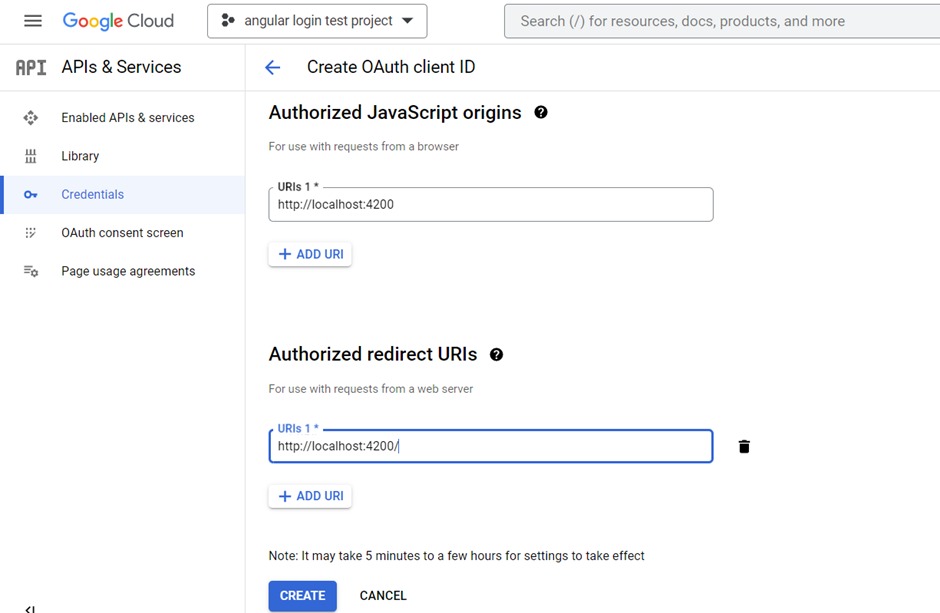The image size is (940, 613).
Task: Go back using the arrow beside Create OAuth client ID
Action: point(272,67)
